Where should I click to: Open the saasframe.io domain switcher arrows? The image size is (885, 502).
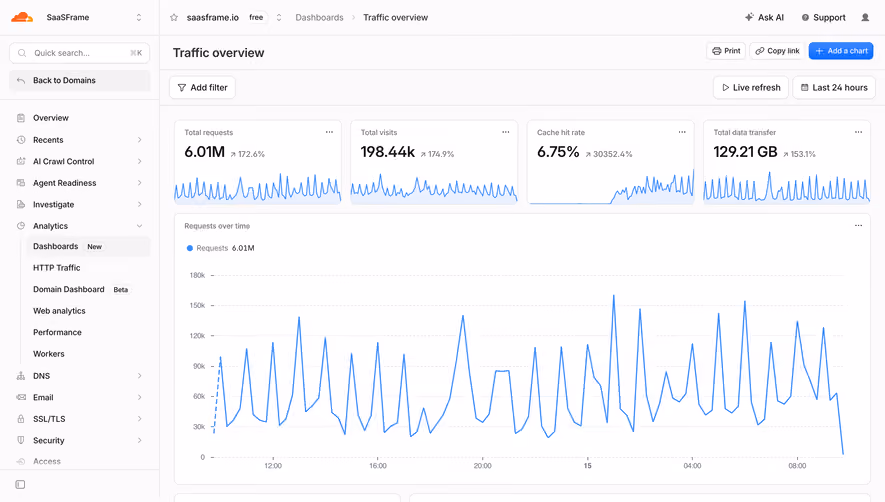279,18
